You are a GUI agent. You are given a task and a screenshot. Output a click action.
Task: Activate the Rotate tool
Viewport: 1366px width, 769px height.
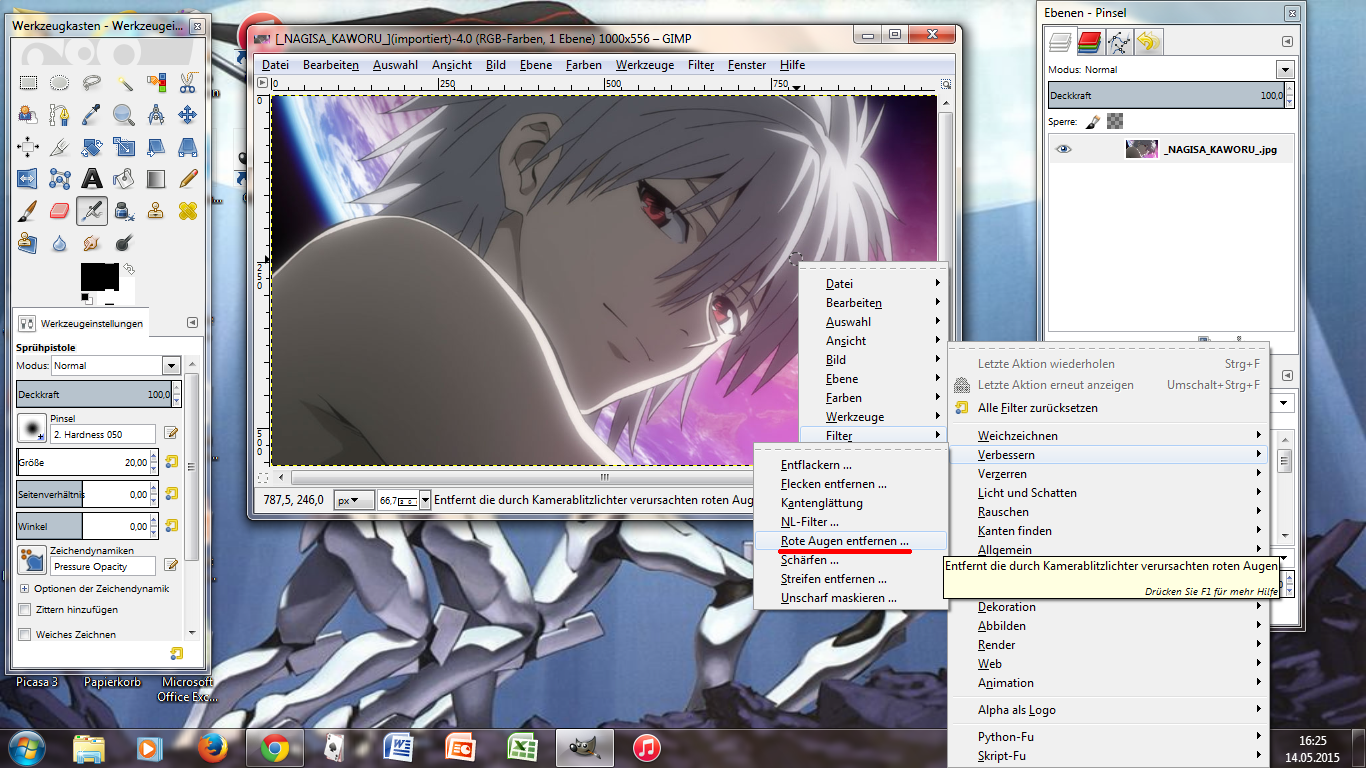coord(92,147)
